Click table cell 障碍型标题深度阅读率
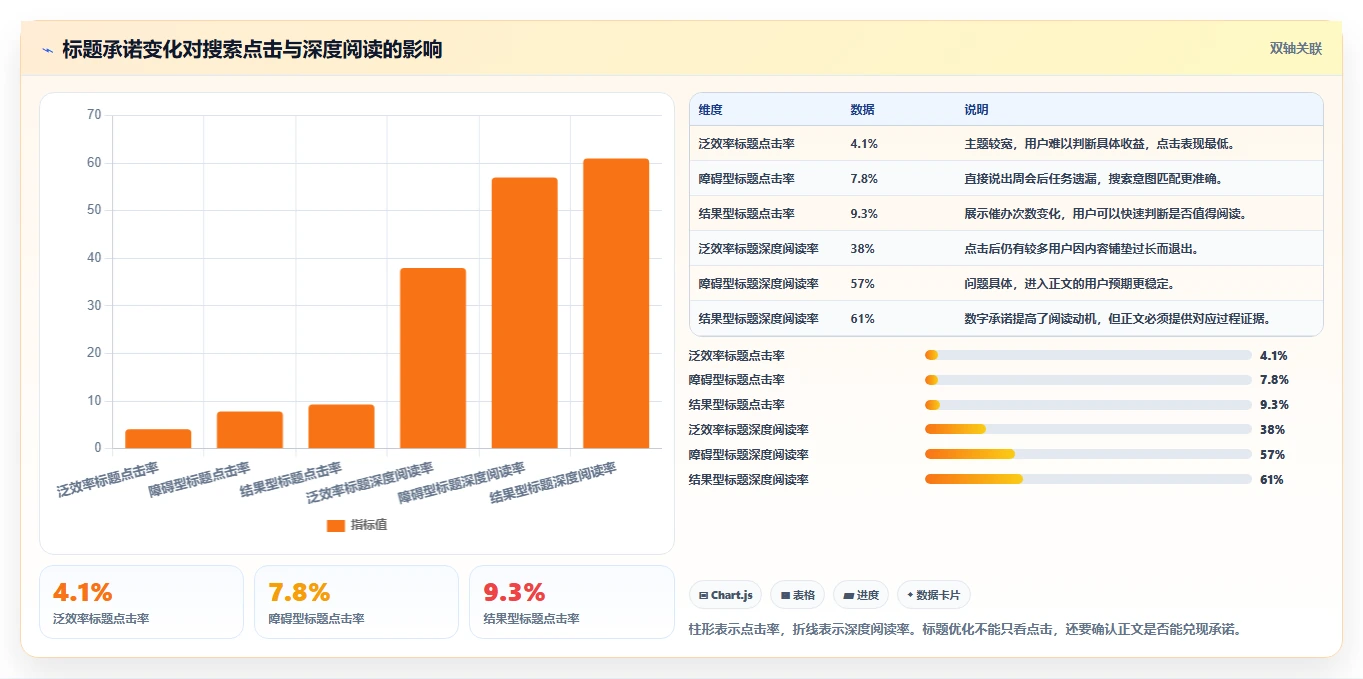 click(759, 284)
